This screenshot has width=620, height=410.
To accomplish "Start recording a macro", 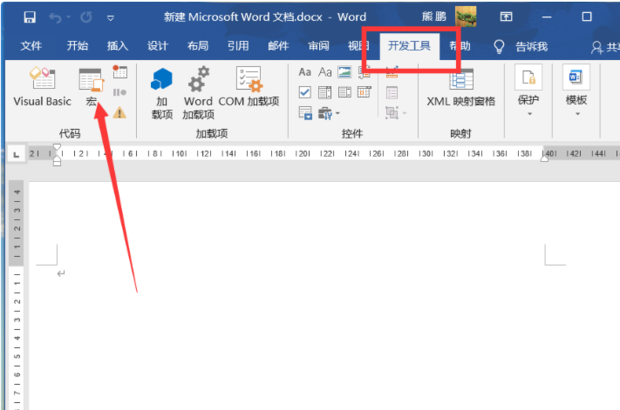I will tap(120, 72).
